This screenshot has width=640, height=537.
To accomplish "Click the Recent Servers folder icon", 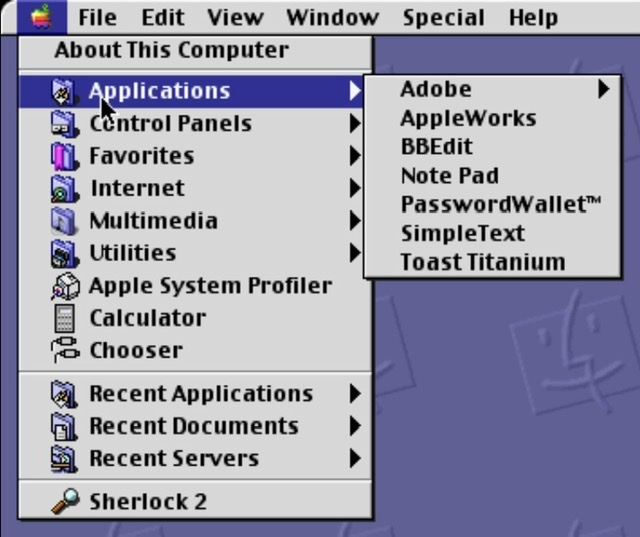I will (x=64, y=459).
